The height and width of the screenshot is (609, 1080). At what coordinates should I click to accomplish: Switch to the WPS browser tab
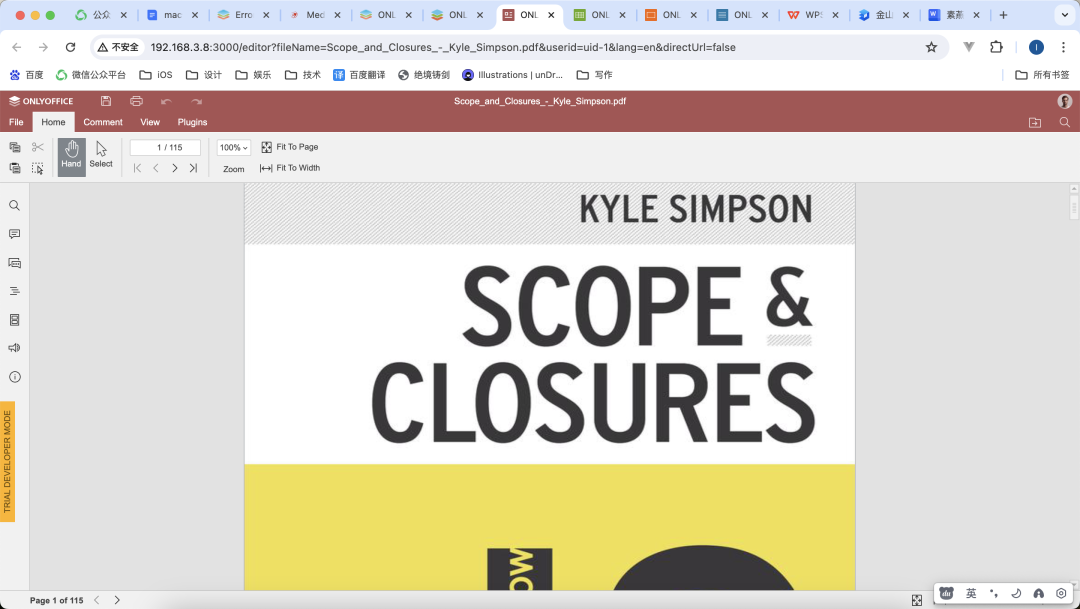(813, 15)
